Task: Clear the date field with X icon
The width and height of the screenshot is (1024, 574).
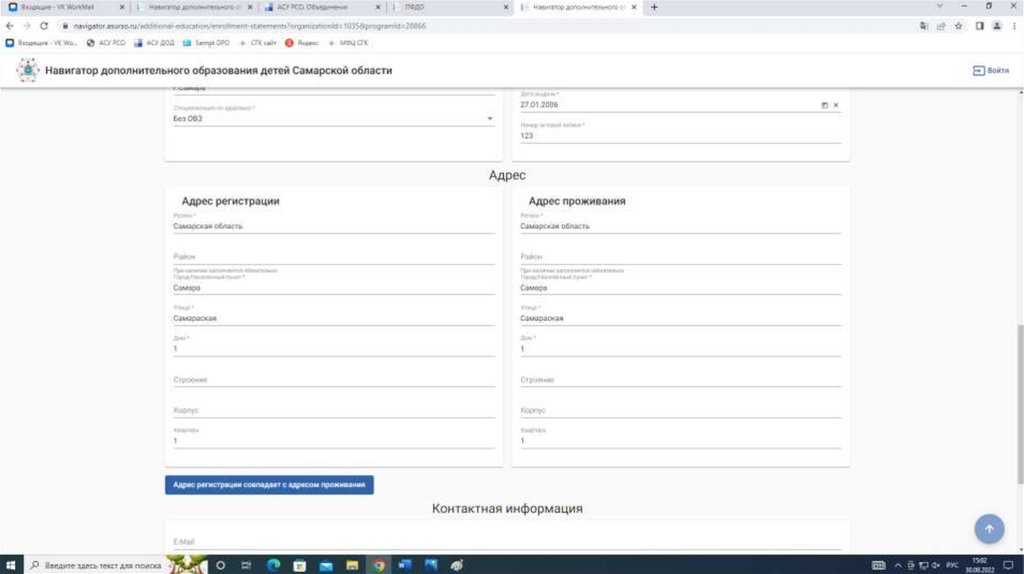Action: pyautogui.click(x=836, y=105)
